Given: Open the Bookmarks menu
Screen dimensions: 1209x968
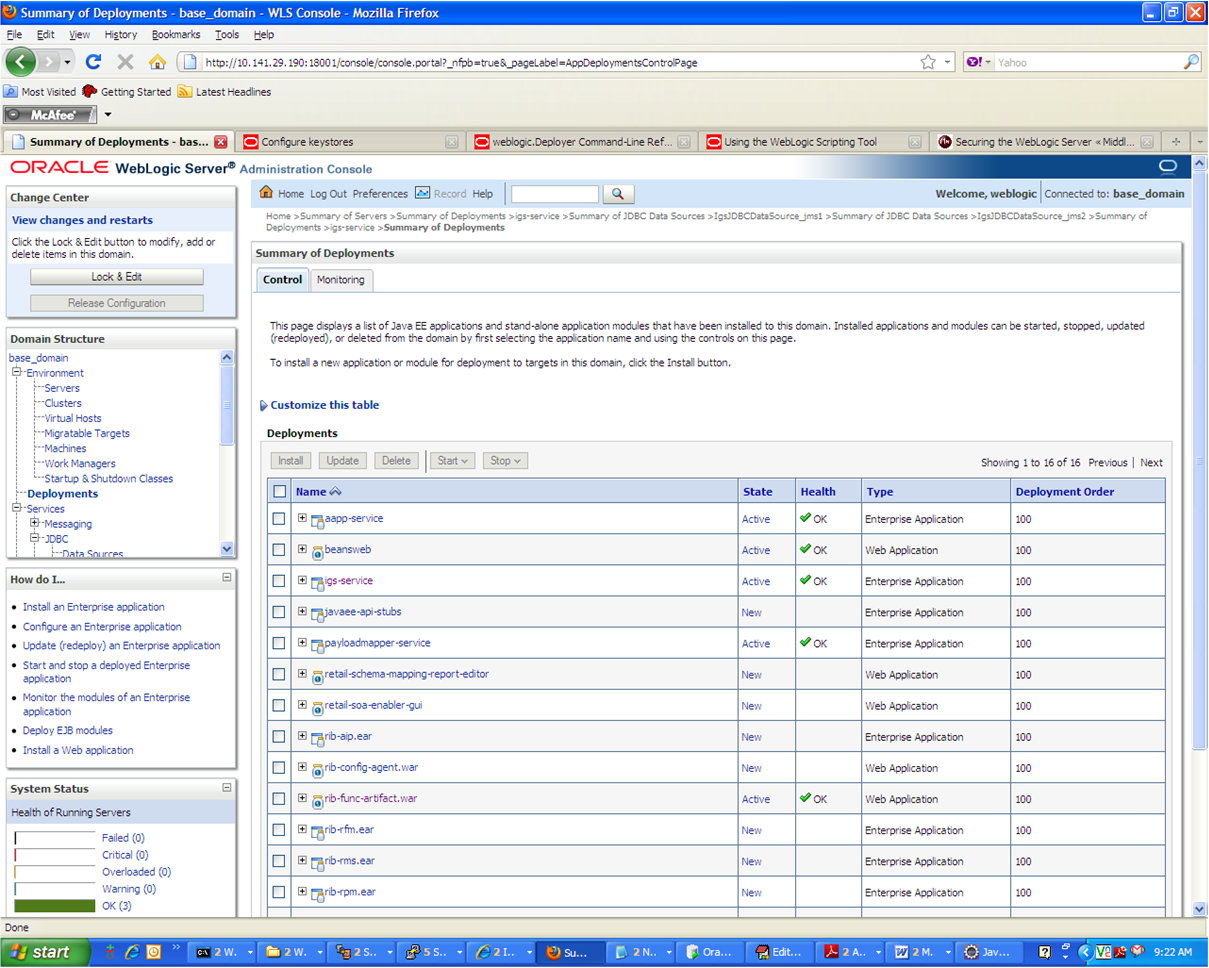Looking at the screenshot, I should 175,34.
